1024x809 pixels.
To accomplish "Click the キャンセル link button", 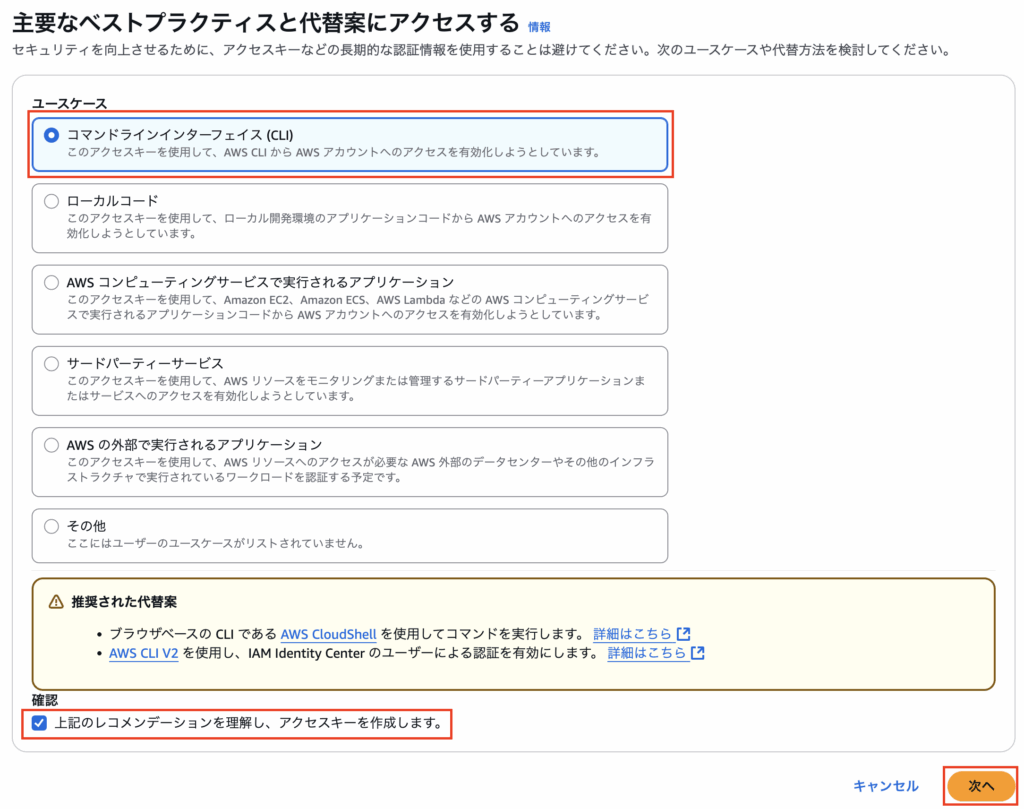I will [886, 786].
